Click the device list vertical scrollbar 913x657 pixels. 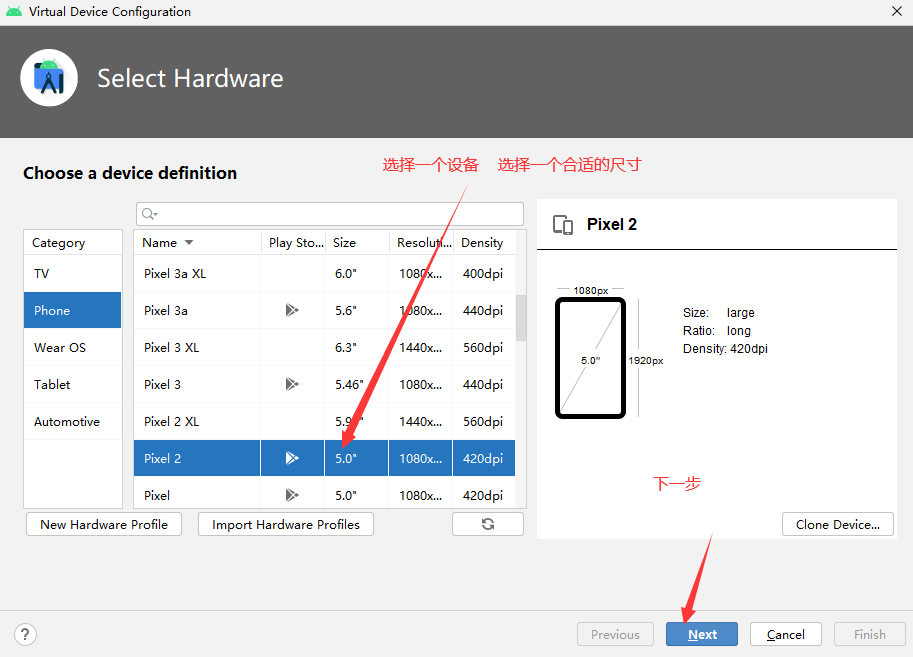coord(521,318)
